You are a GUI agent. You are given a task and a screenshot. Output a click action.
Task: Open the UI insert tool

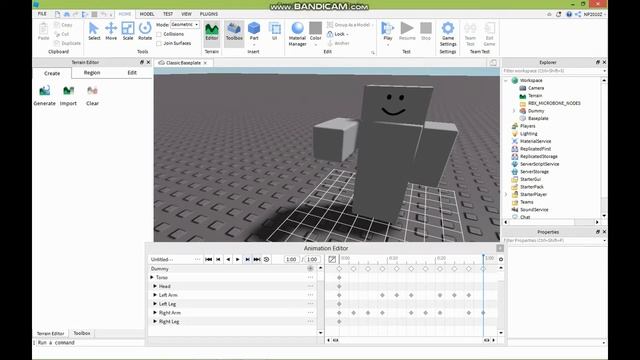(x=275, y=32)
